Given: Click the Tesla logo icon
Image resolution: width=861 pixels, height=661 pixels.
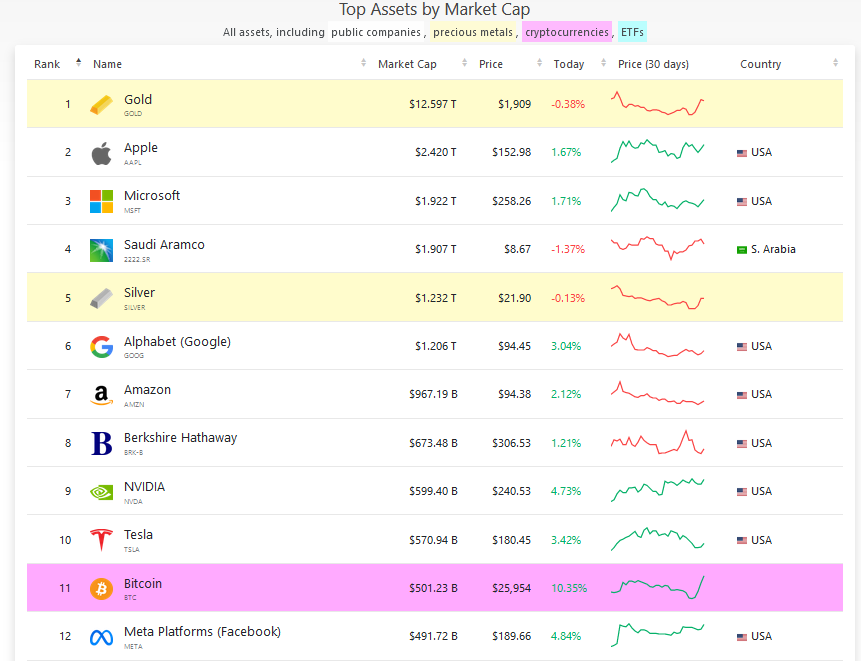Looking at the screenshot, I should [x=101, y=540].
